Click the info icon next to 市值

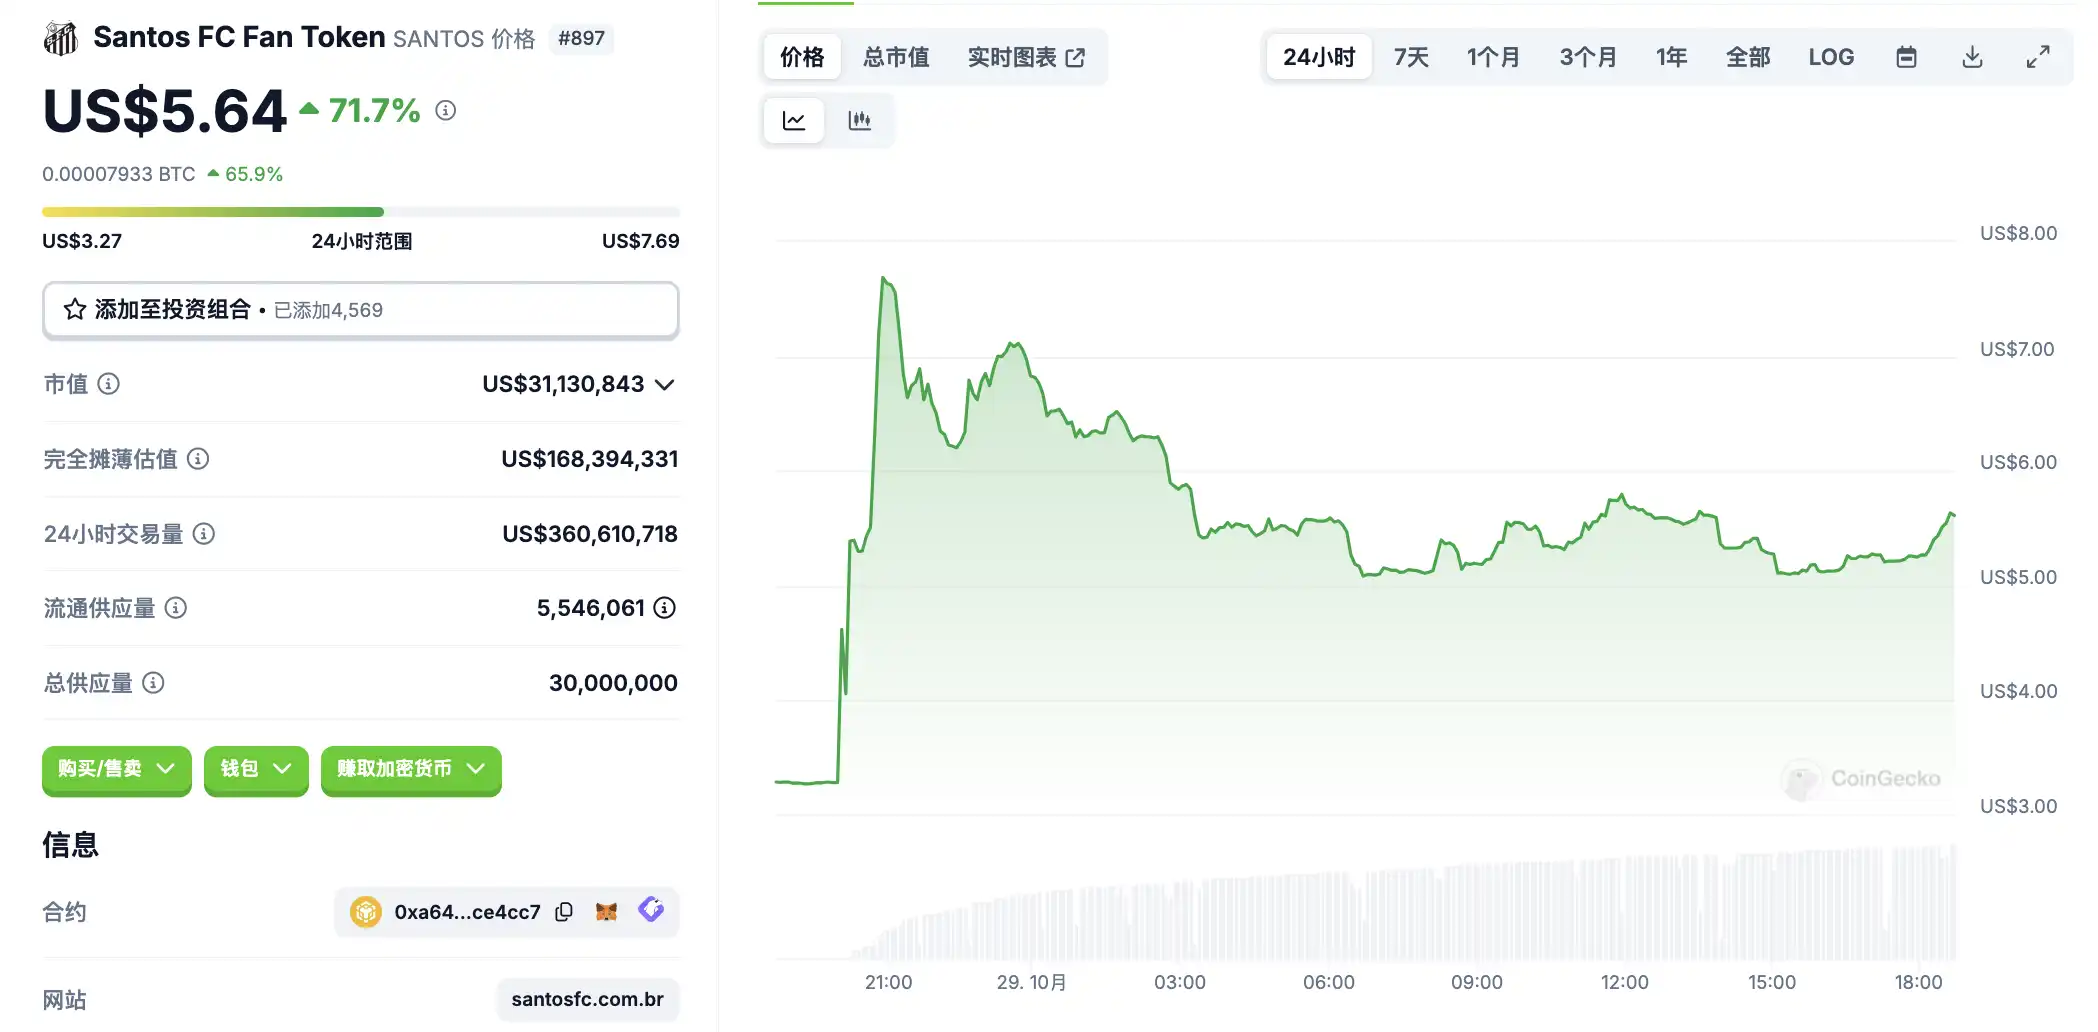pos(109,384)
